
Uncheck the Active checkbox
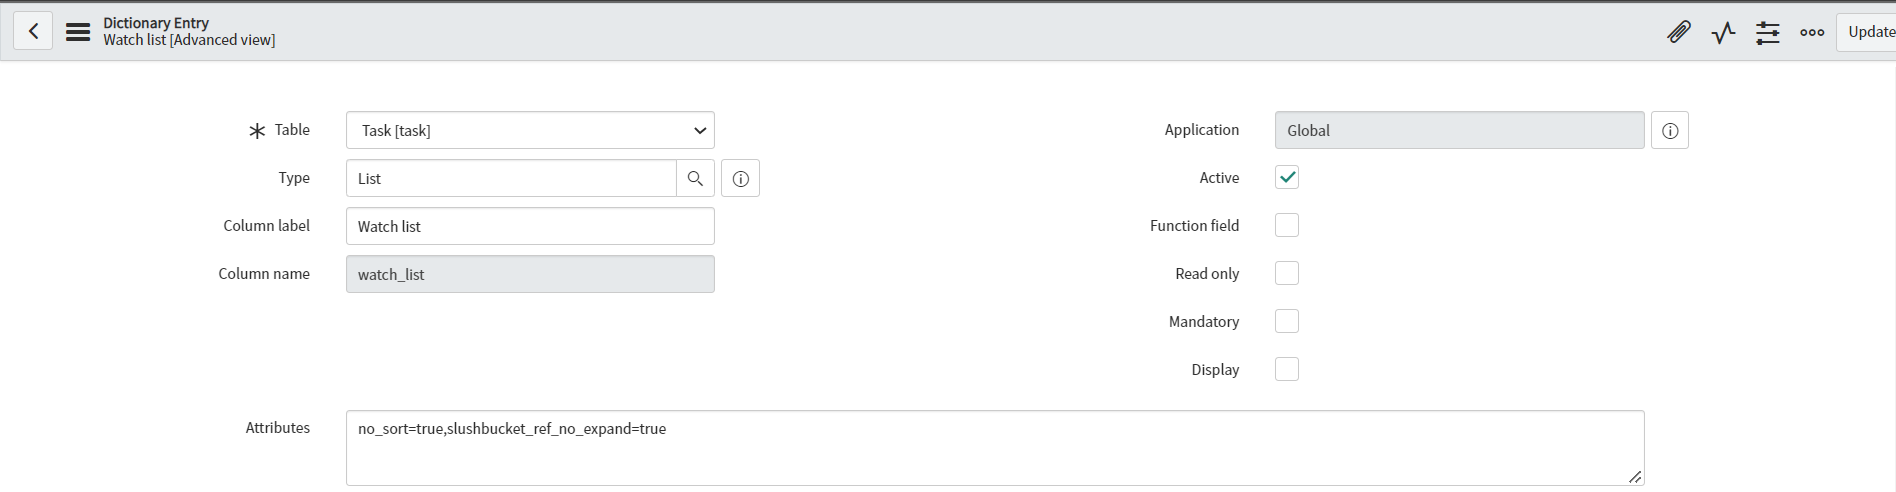click(1287, 177)
